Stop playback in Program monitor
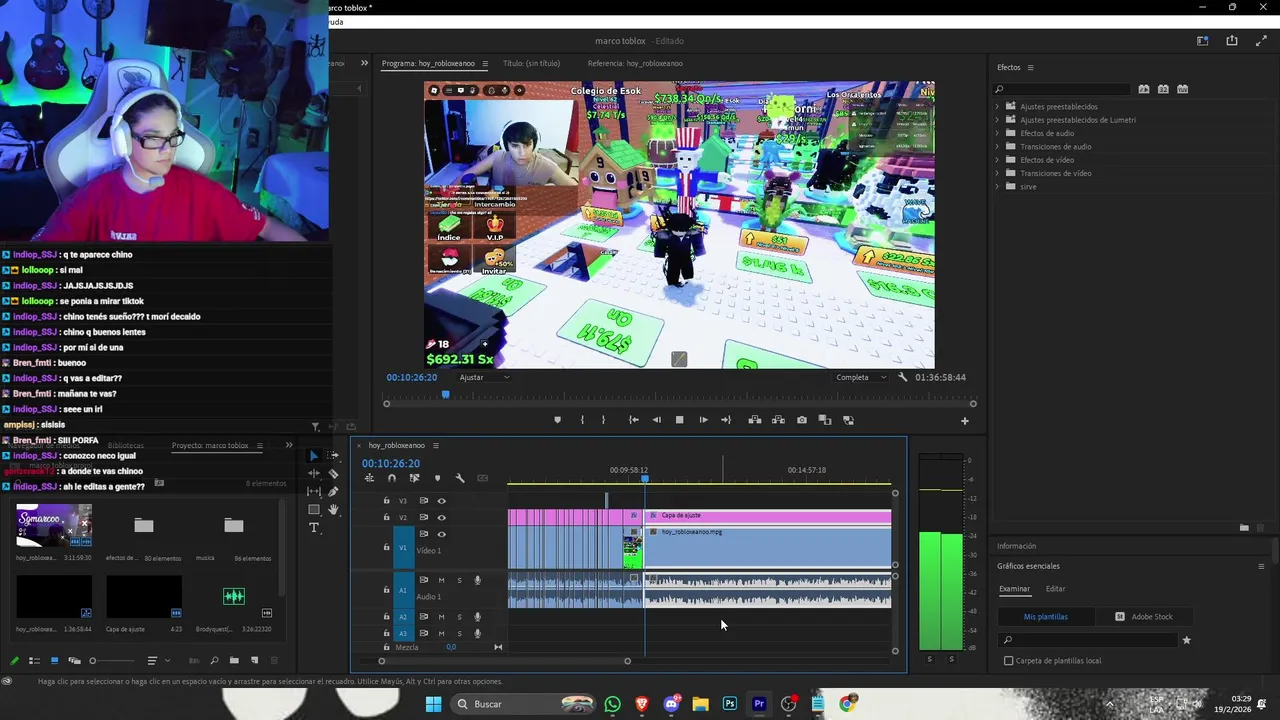This screenshot has height=720, width=1280. [679, 420]
